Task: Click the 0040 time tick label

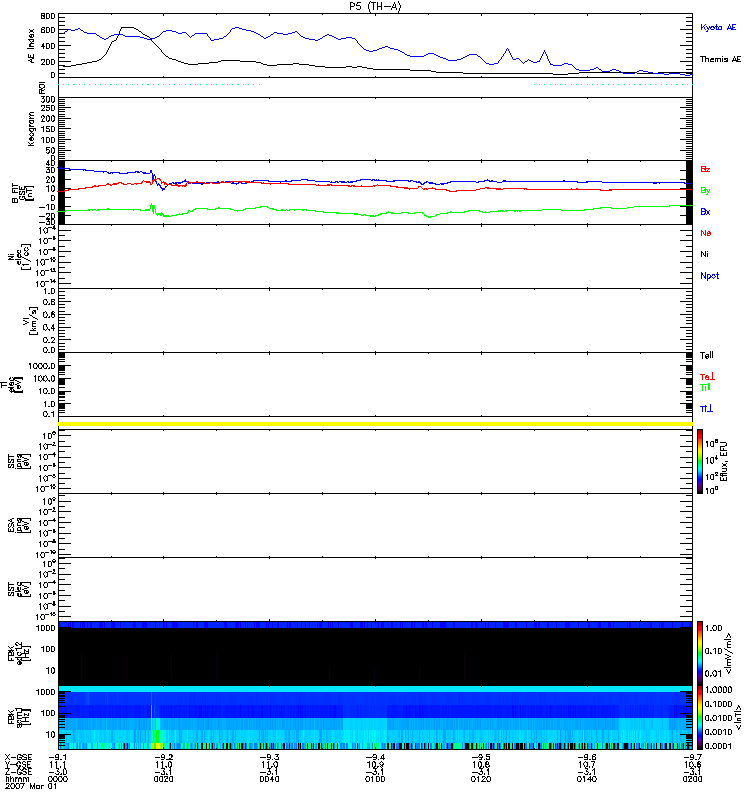Action: point(269,779)
